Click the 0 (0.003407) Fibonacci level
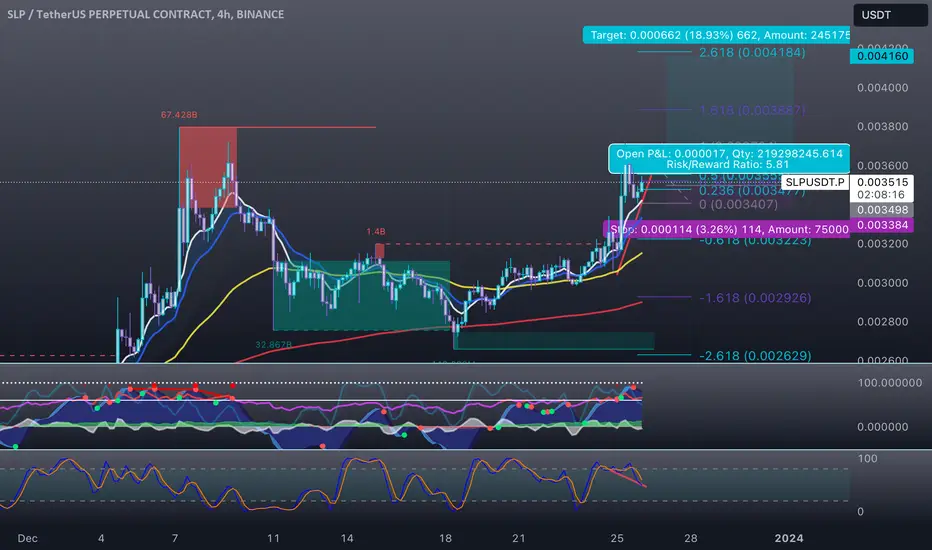 [x=738, y=205]
